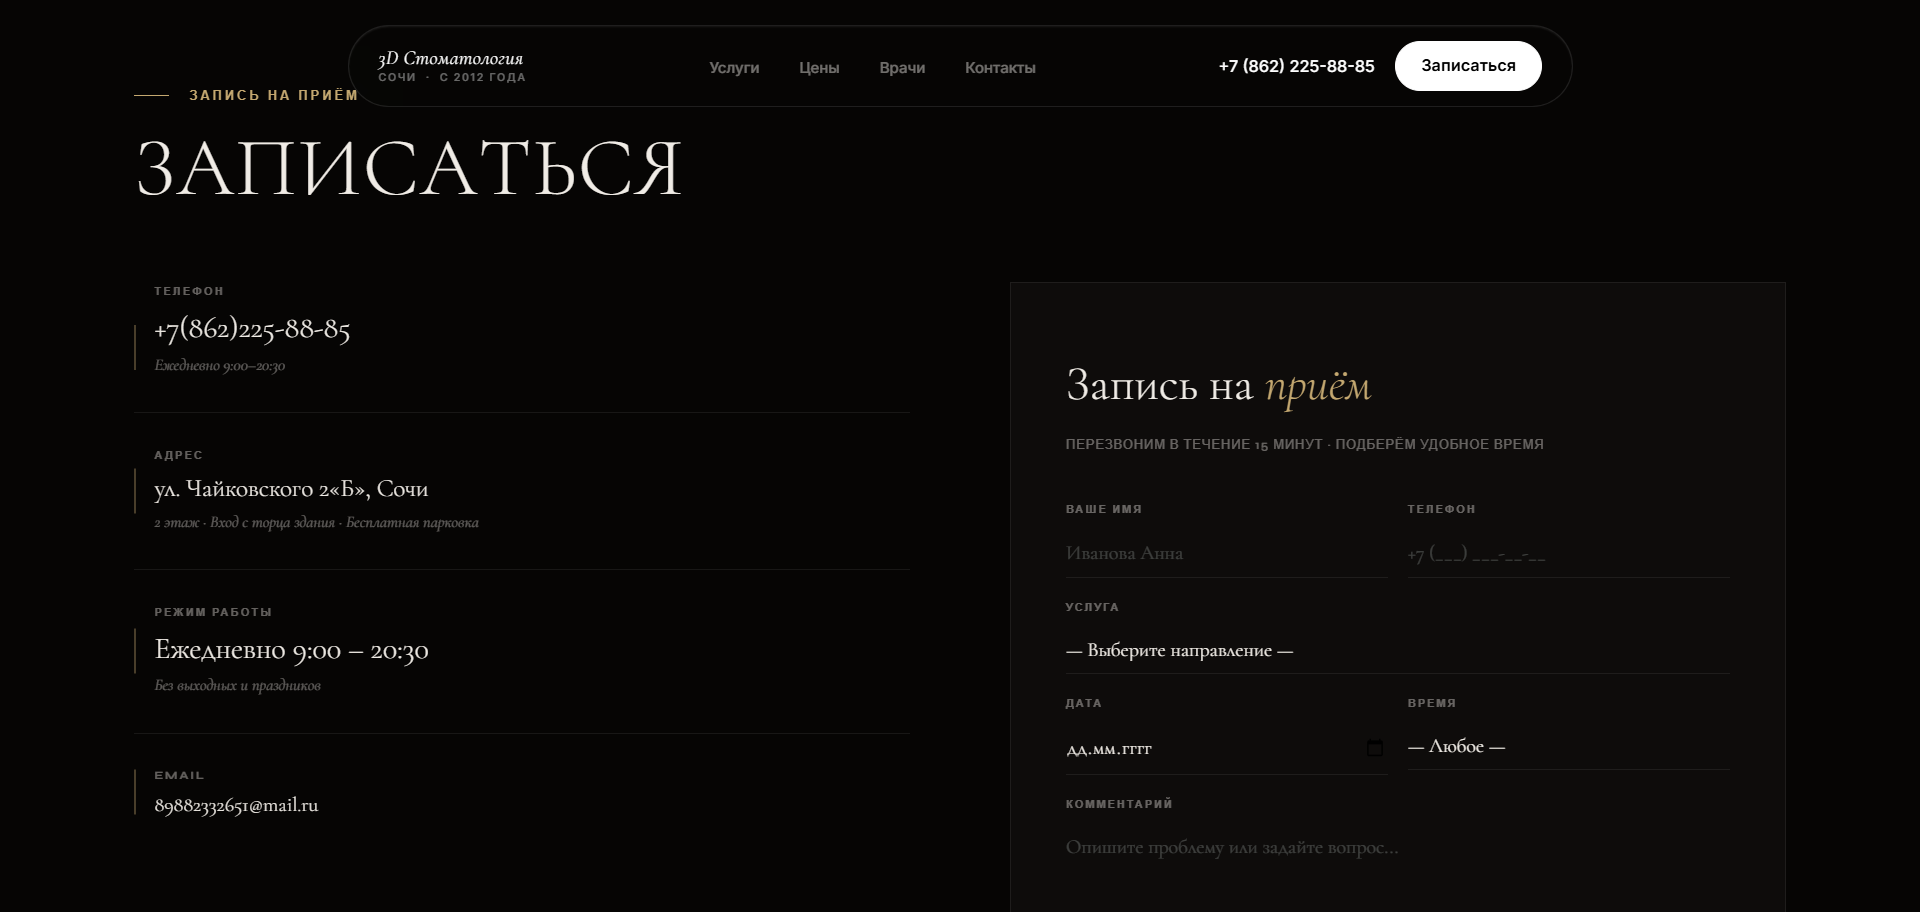Open the Услуги menu item
Screen dimensions: 1920x912
tap(734, 68)
